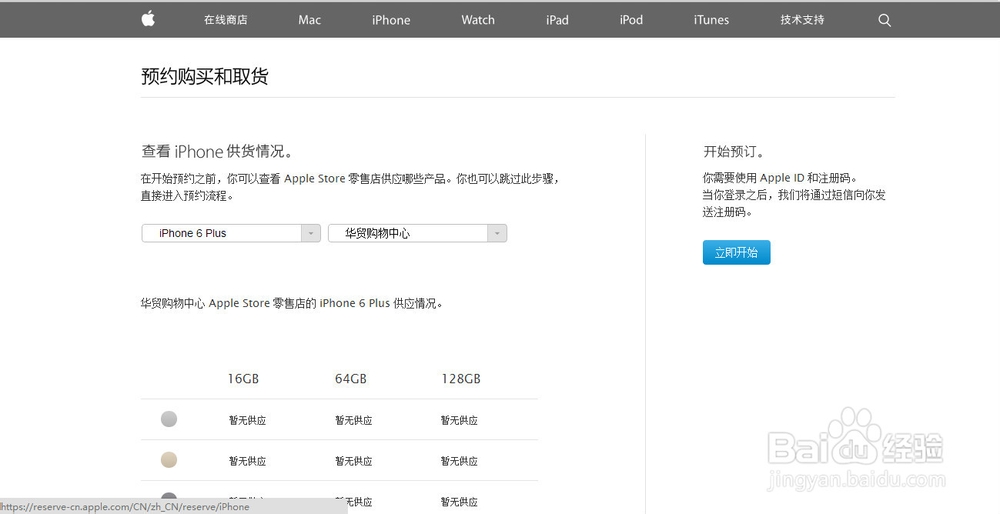Screen dimensions: 1000x514
Task: Select the silver color swatch row
Action: click(169, 419)
